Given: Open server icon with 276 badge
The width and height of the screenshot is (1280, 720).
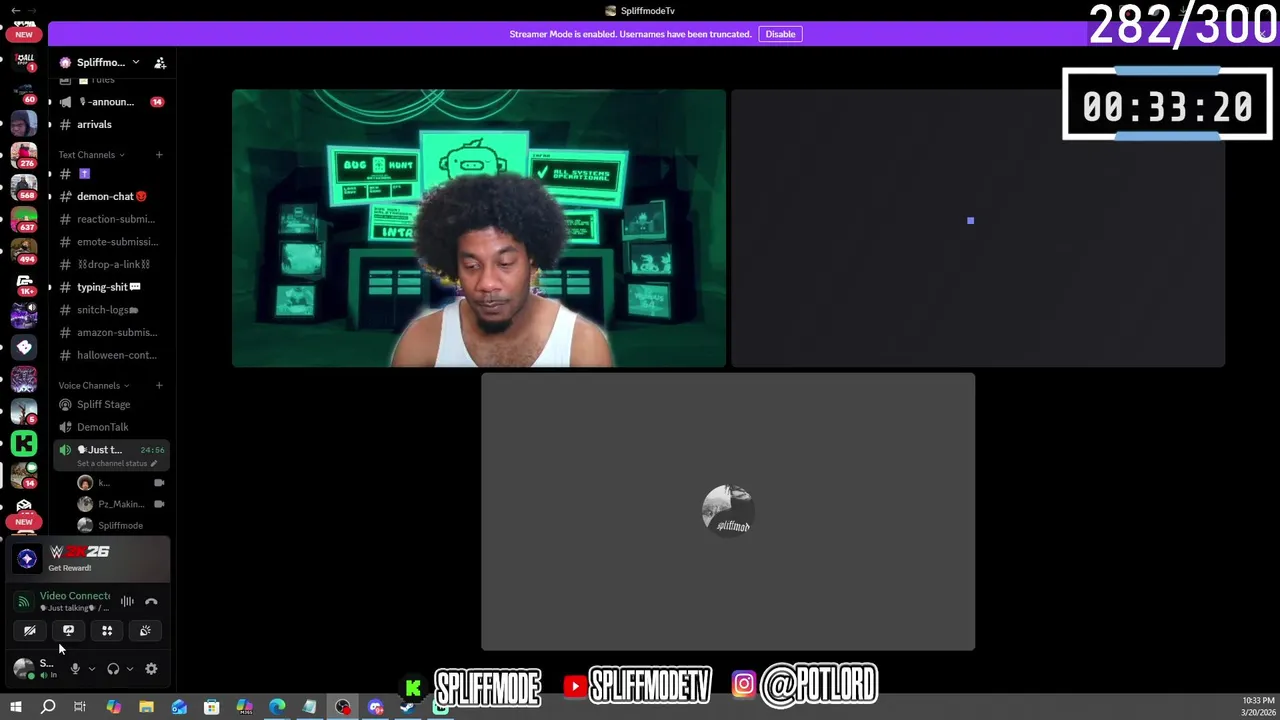Looking at the screenshot, I should pos(24,155).
